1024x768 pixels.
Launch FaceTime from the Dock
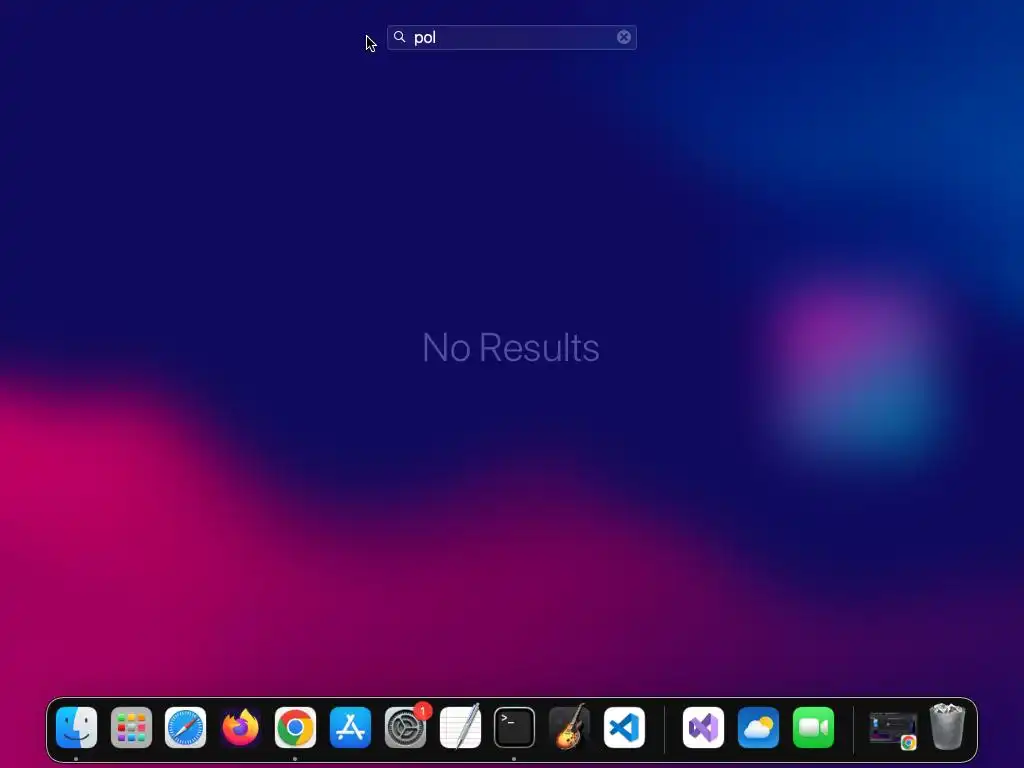813,727
